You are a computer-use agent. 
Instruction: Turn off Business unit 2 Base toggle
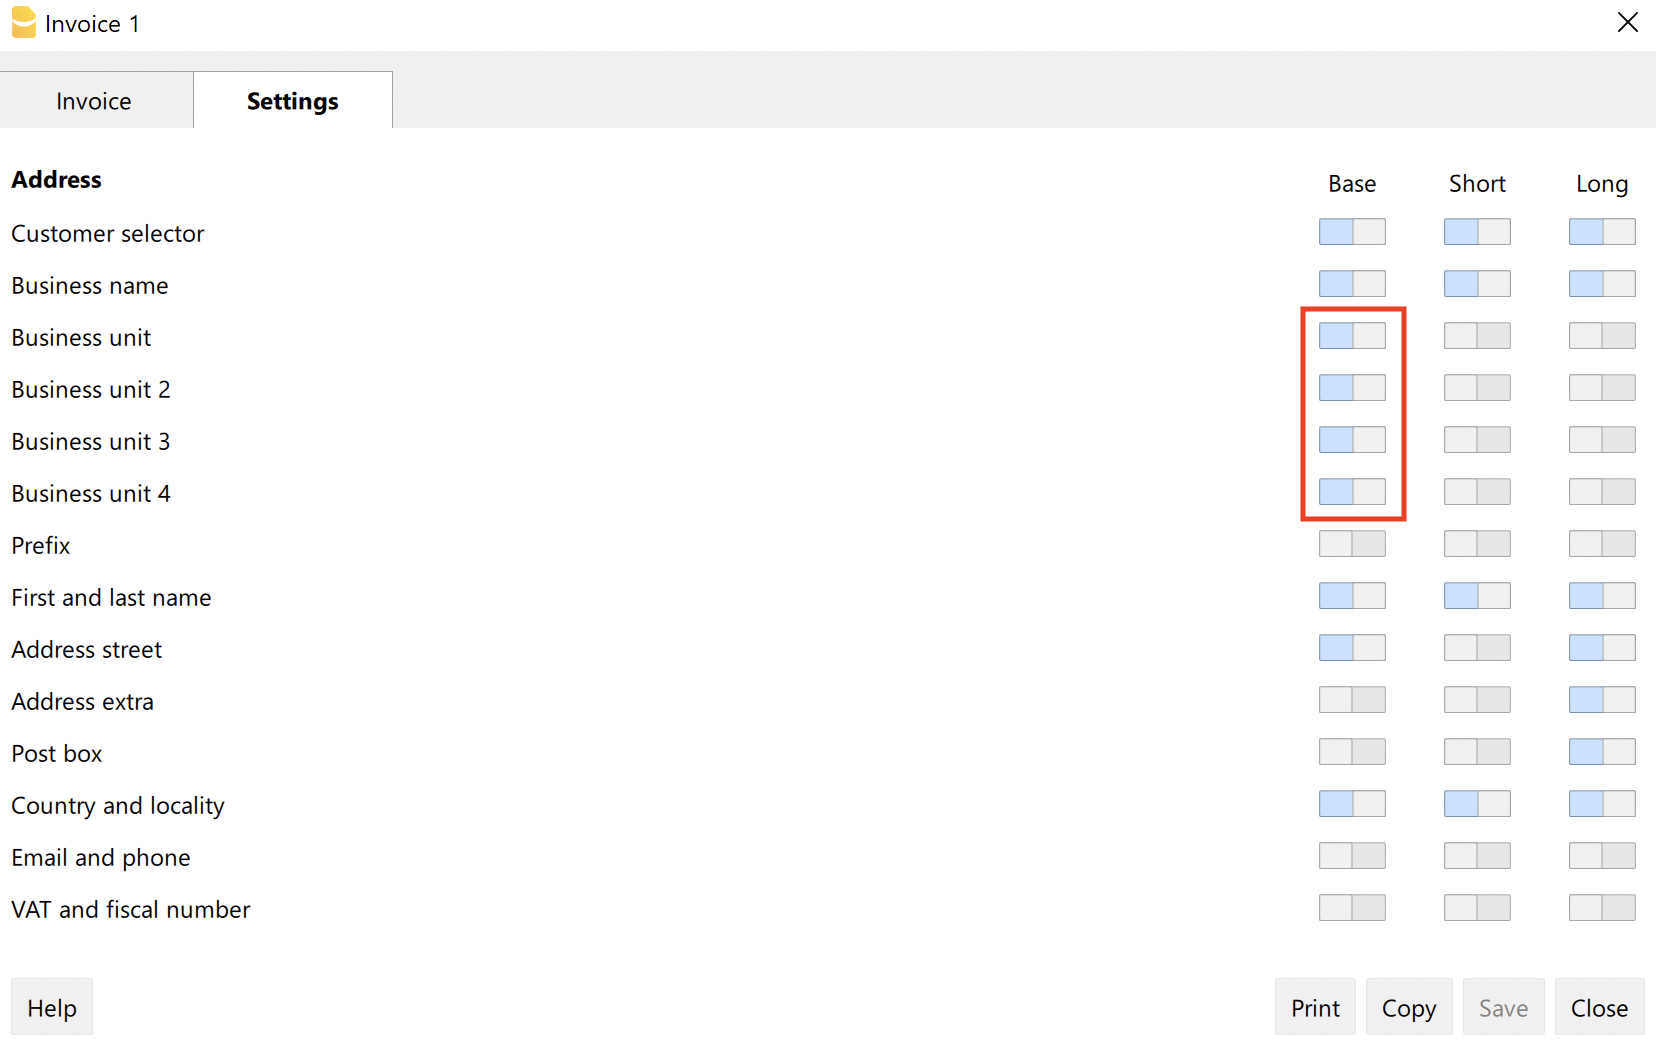click(x=1351, y=388)
